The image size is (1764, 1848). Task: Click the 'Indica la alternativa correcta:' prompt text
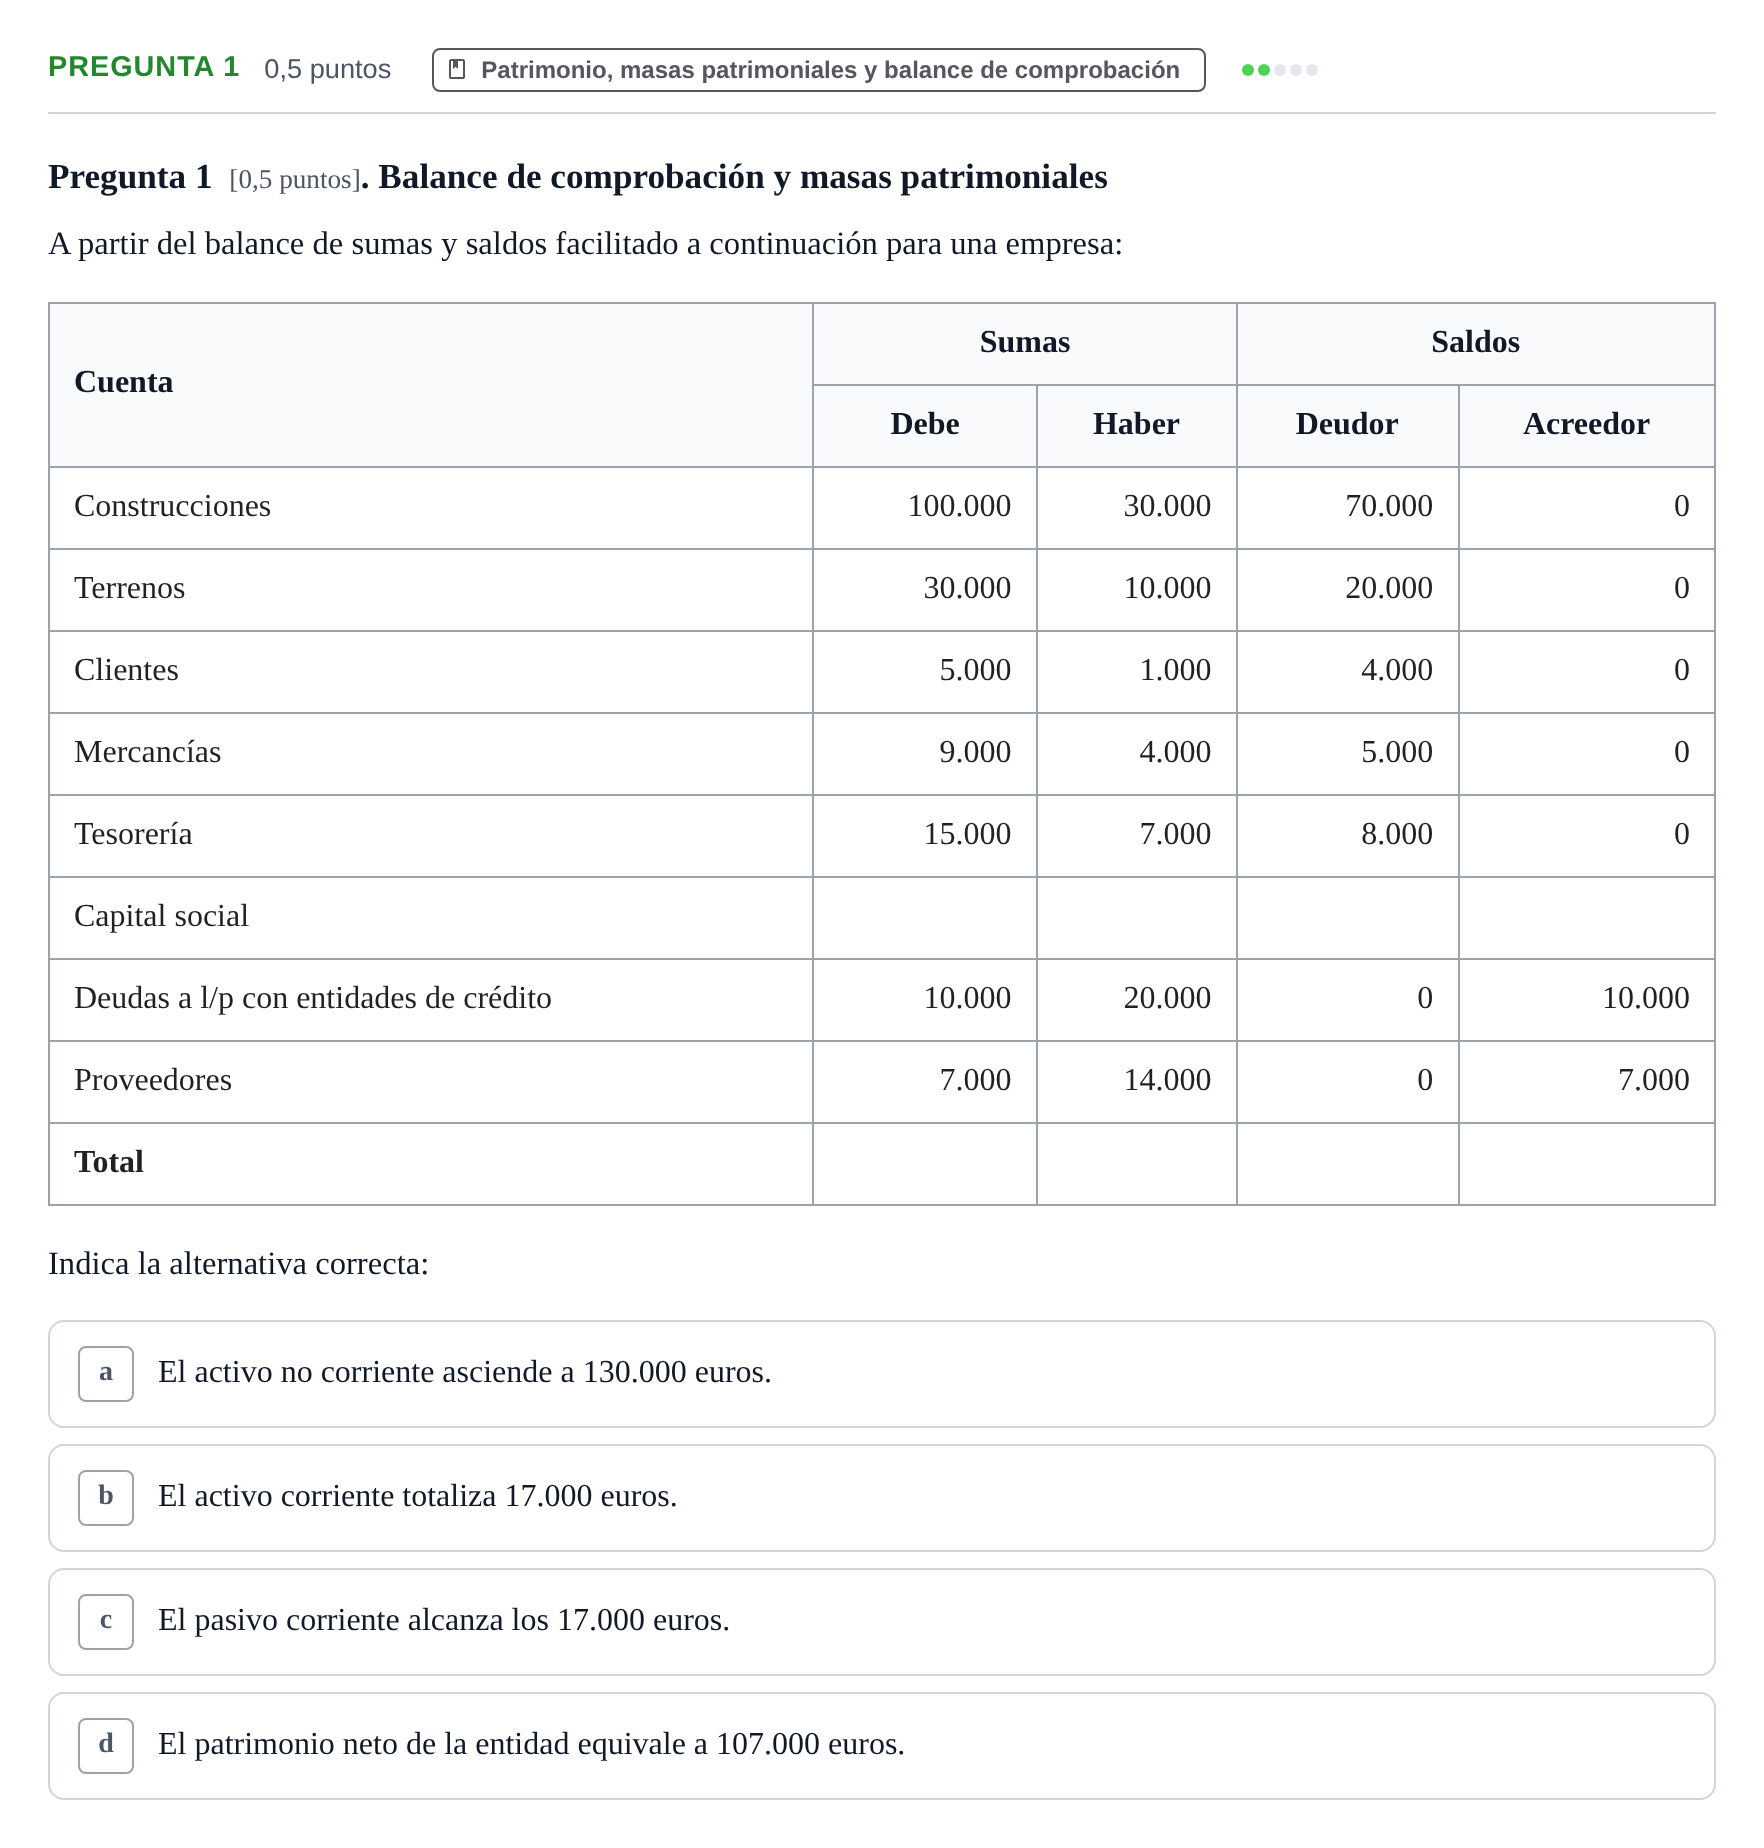click(239, 1264)
